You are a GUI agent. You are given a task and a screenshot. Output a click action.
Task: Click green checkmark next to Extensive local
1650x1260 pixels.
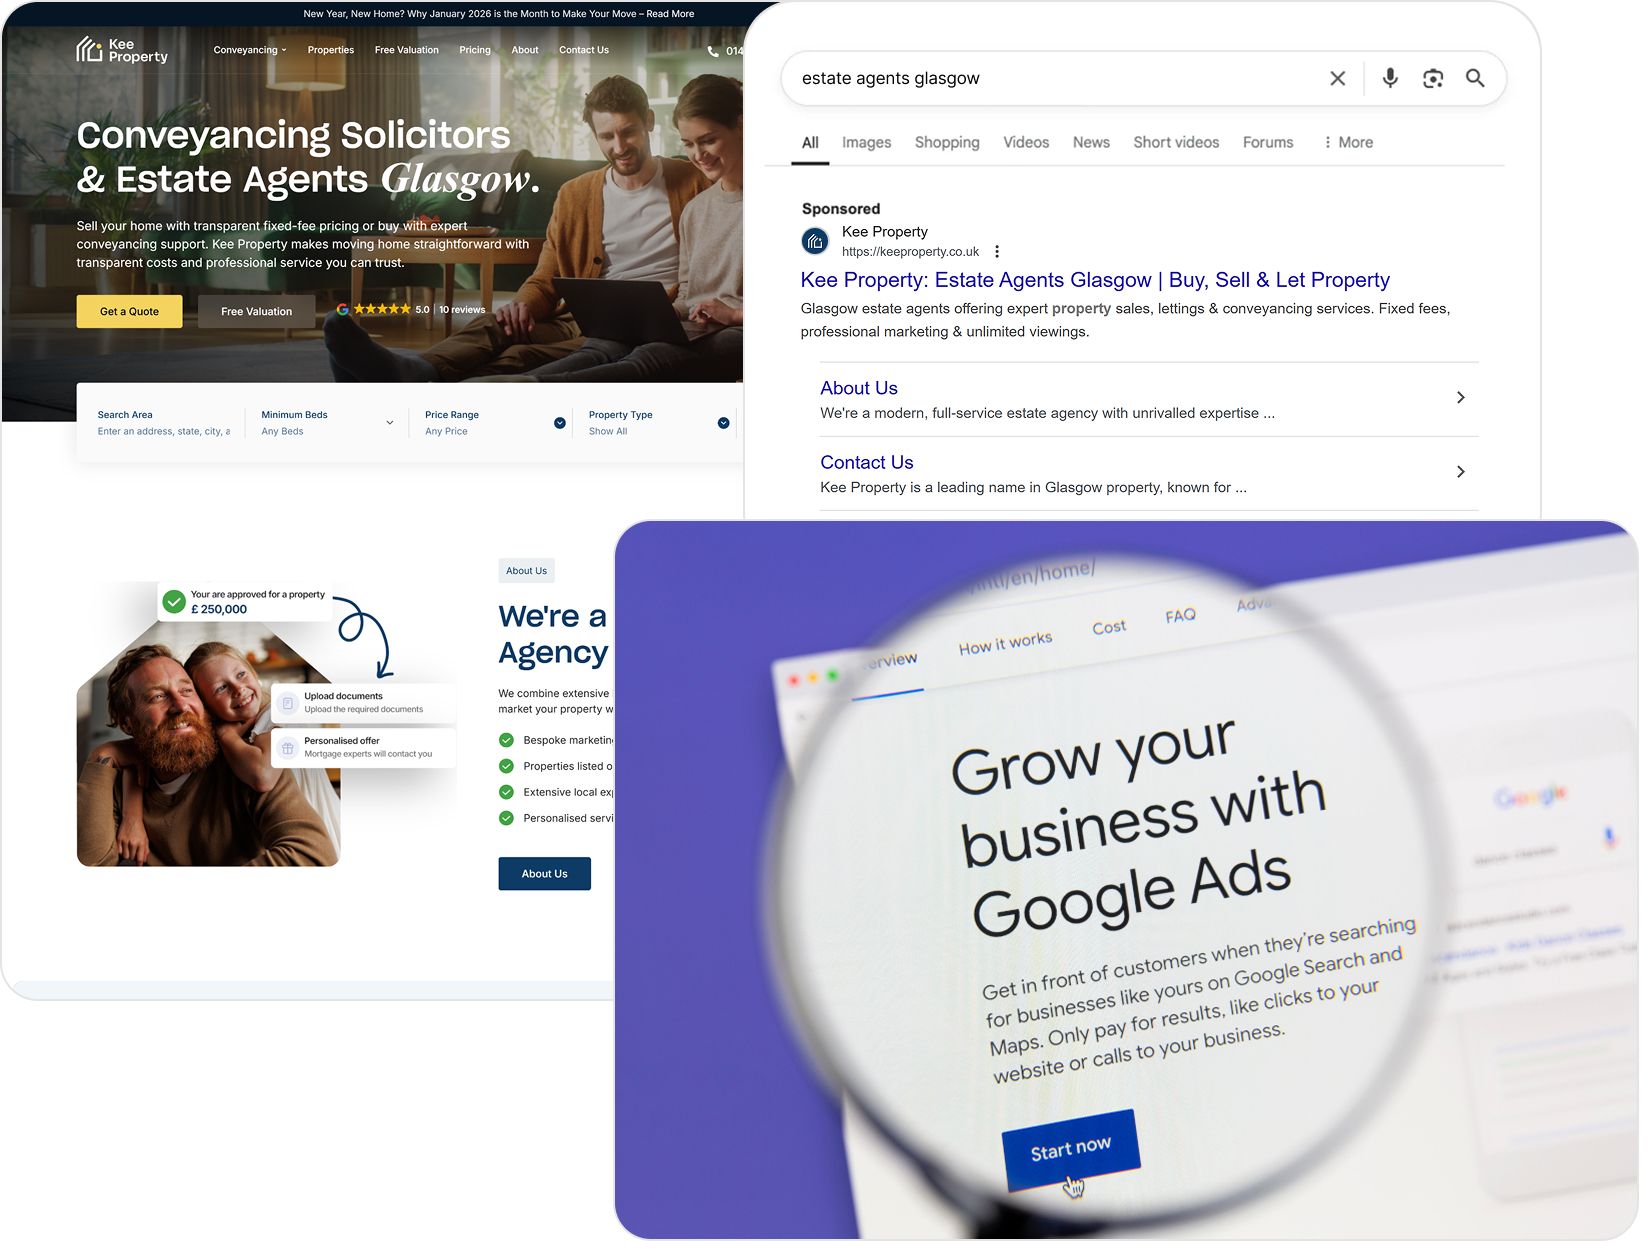tap(506, 792)
